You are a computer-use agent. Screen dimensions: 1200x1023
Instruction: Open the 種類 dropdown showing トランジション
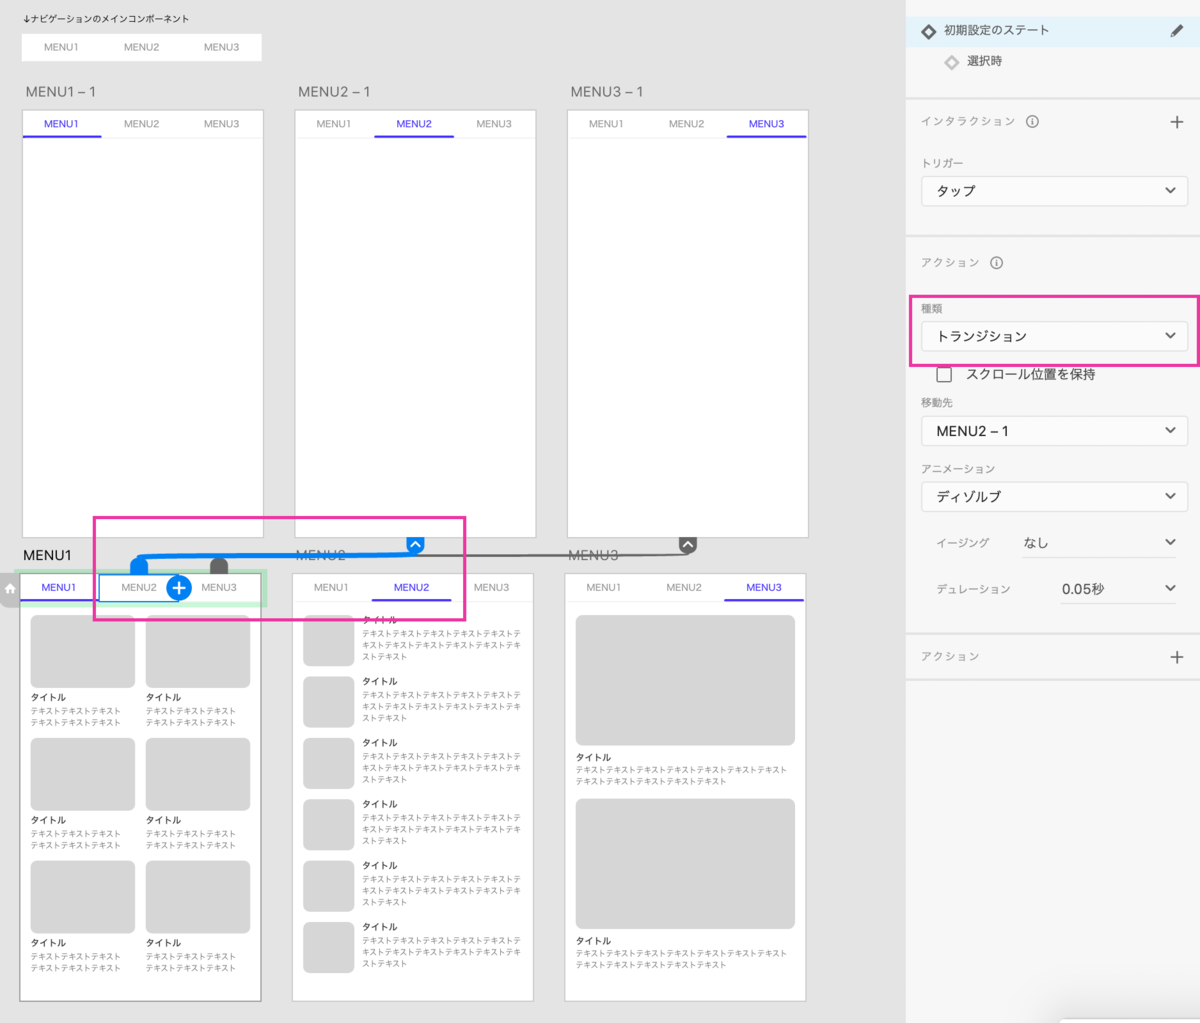click(1054, 336)
